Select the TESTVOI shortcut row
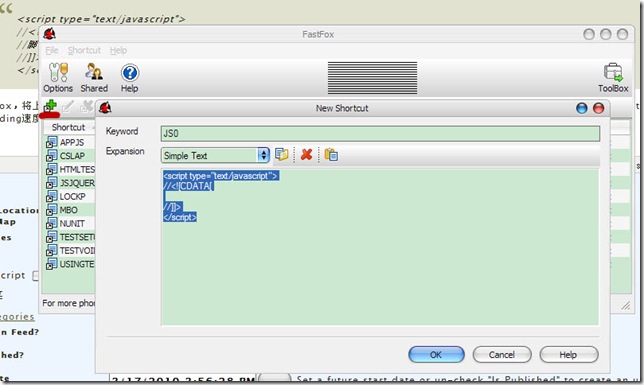The image size is (644, 385). coord(70,251)
